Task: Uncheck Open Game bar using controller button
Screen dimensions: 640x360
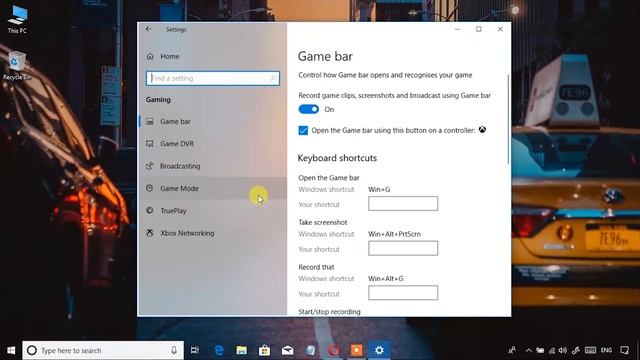Action: pyautogui.click(x=303, y=130)
